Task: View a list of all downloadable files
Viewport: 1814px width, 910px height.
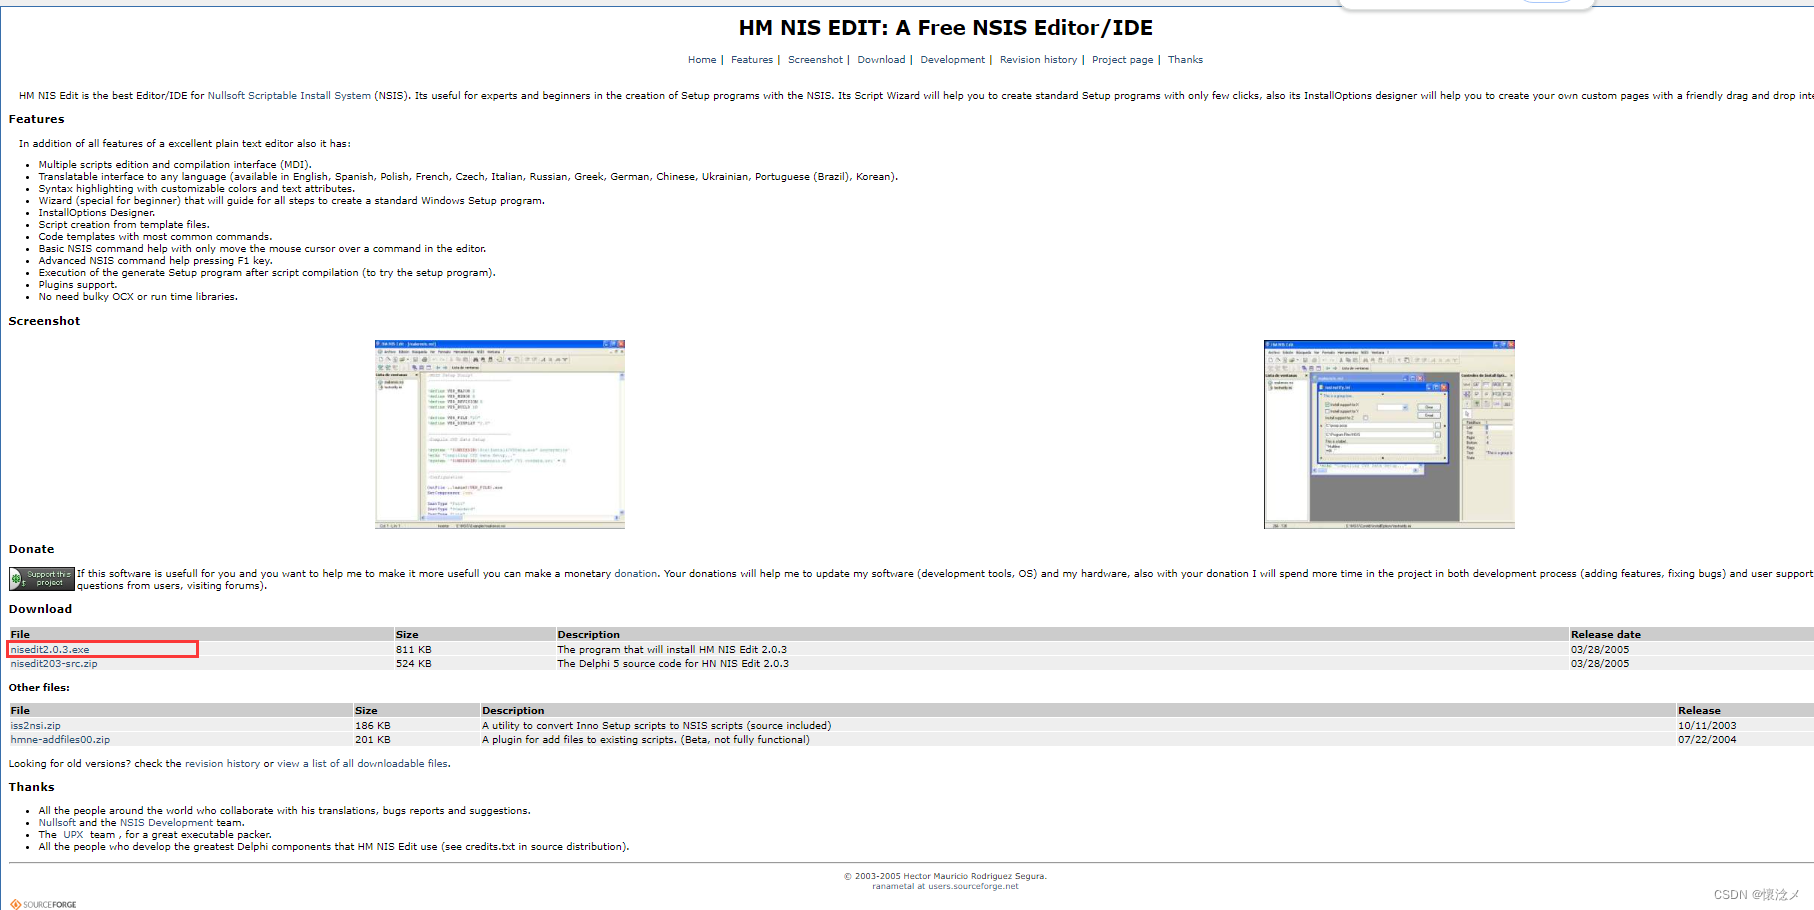Action: point(362,764)
